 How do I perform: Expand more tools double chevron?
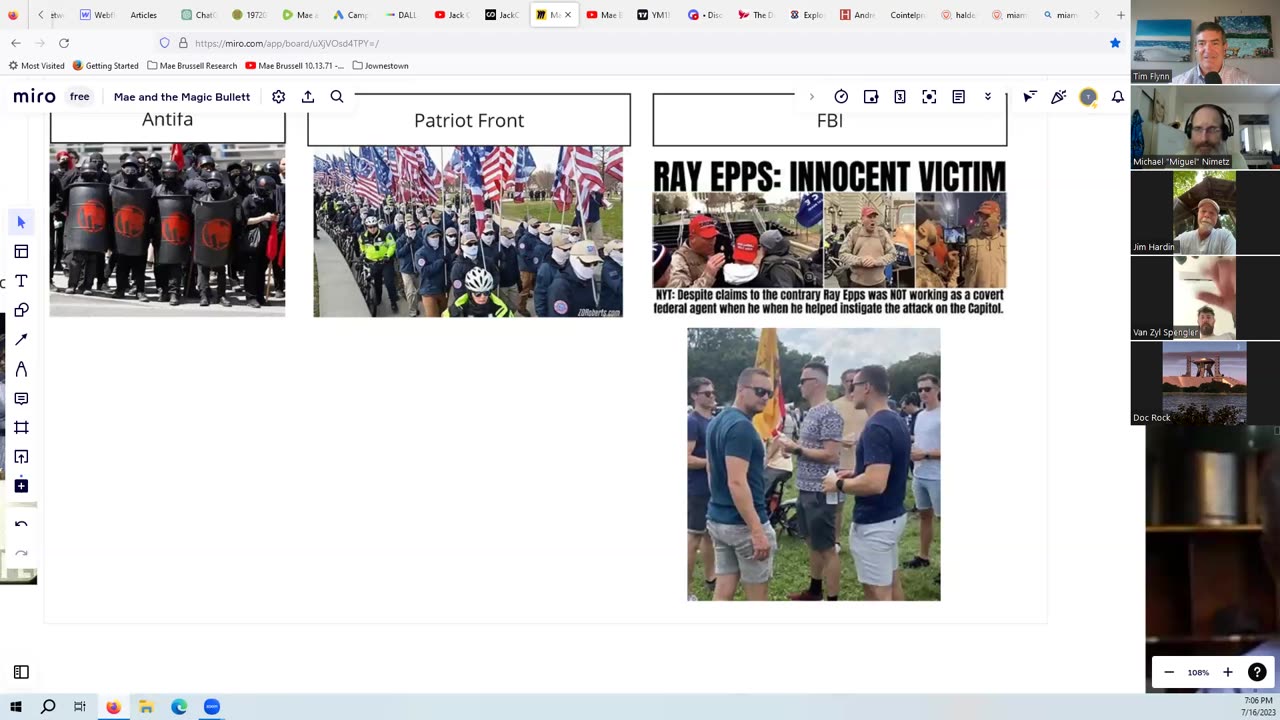988,97
